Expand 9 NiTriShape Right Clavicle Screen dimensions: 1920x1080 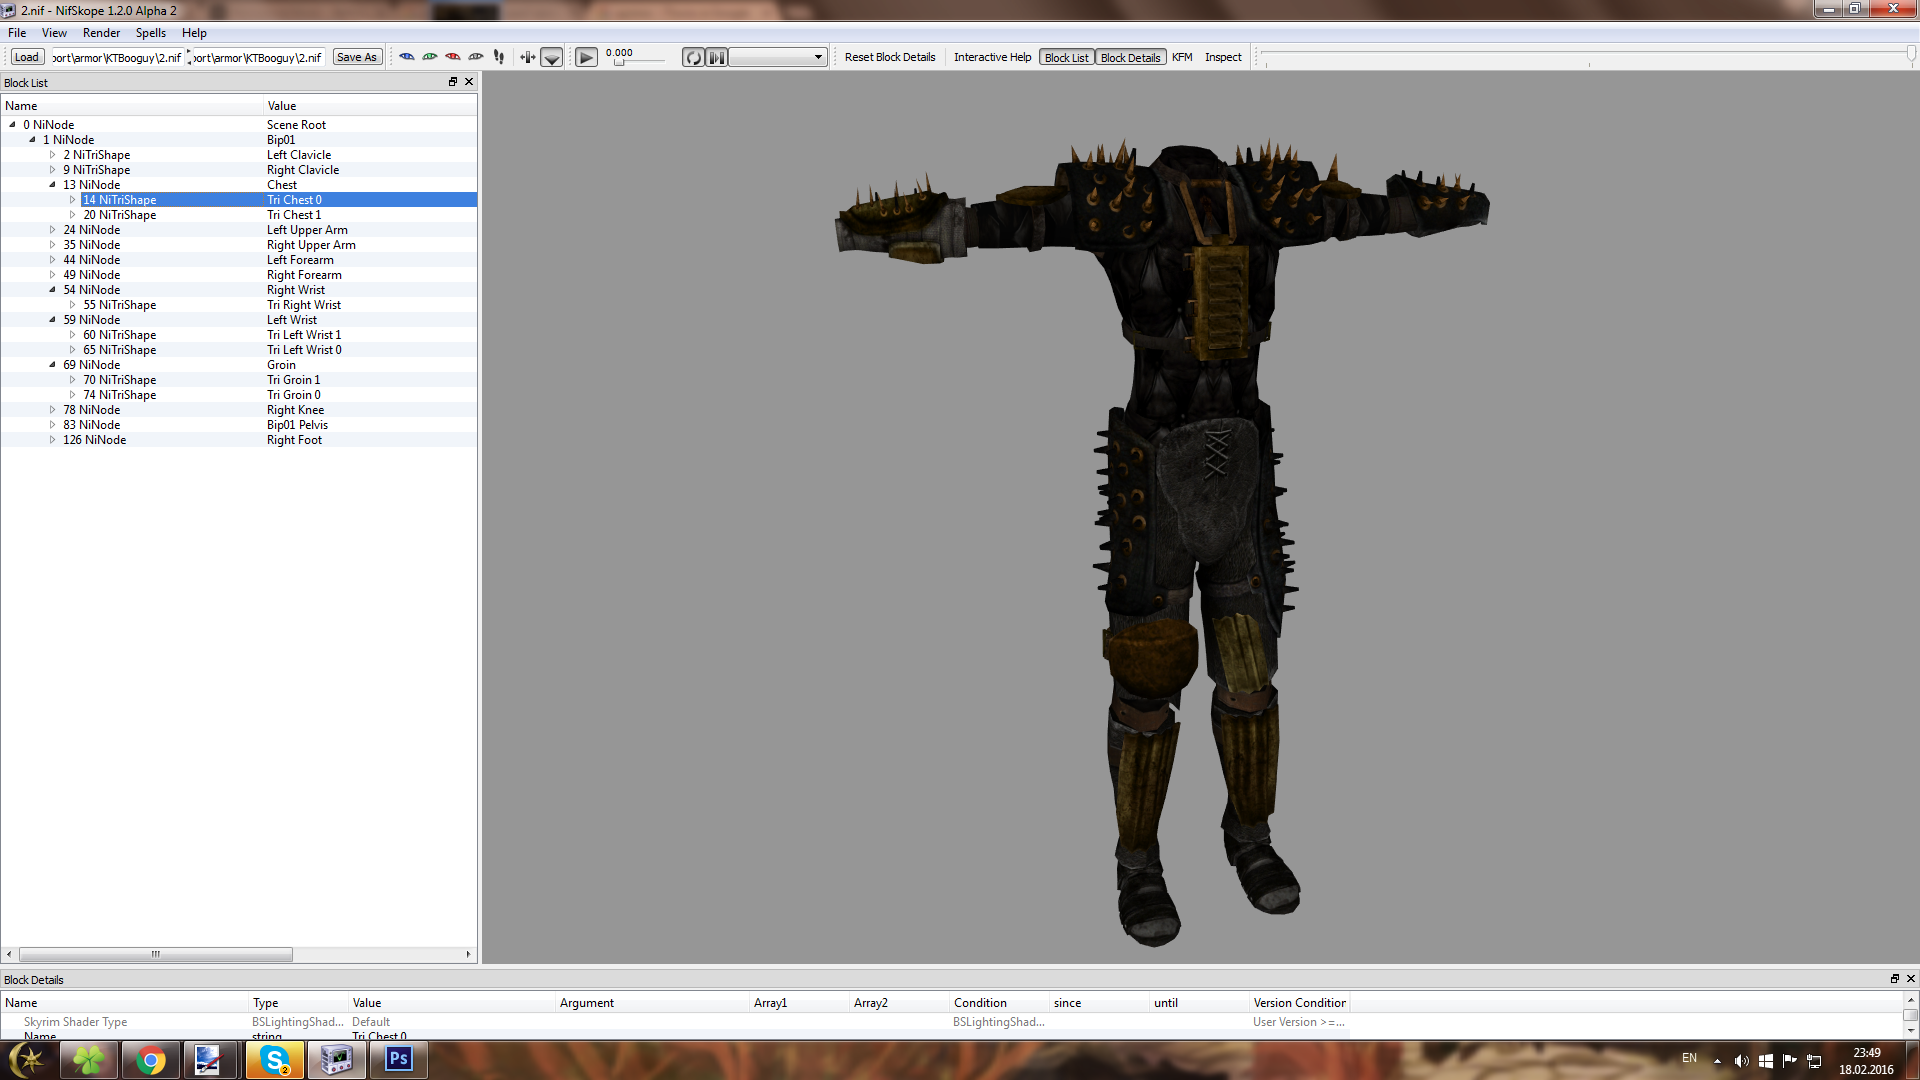[x=52, y=170]
